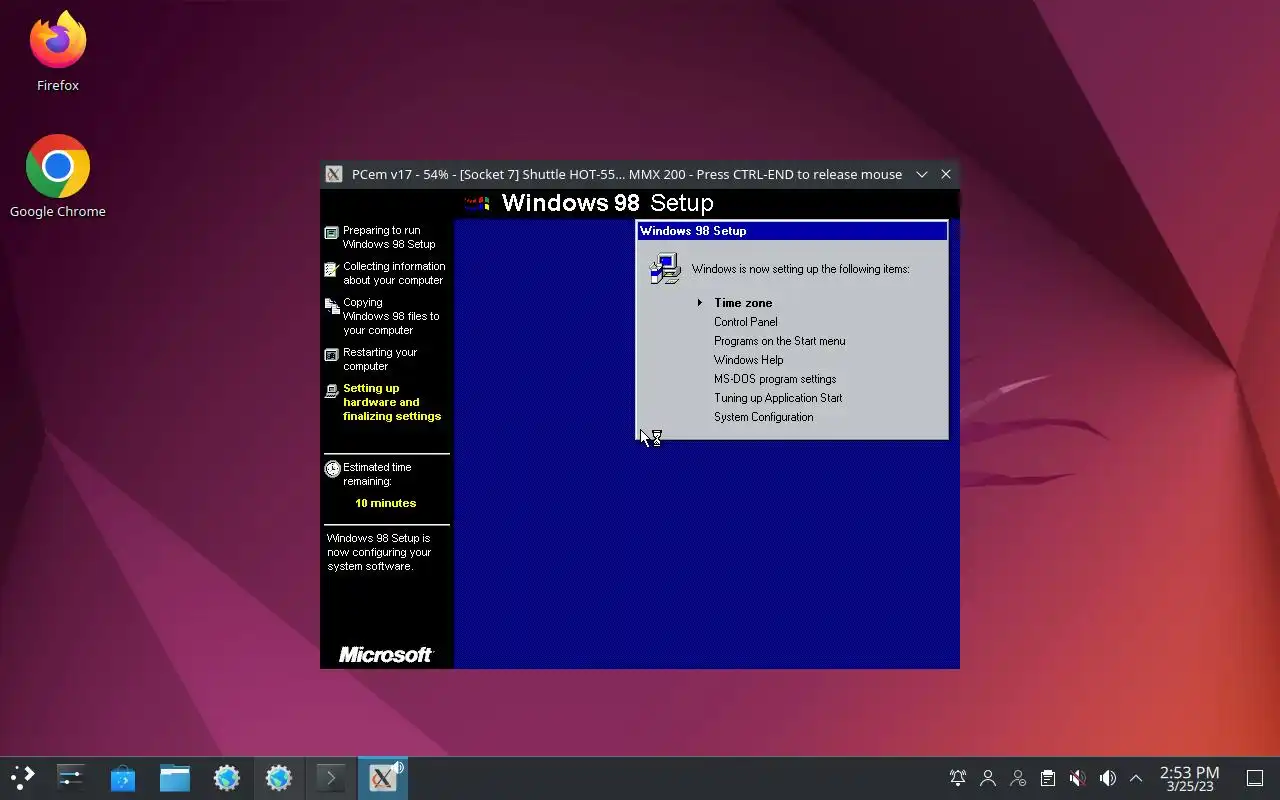Click the PCem v17 window title text
The width and height of the screenshot is (1280, 800).
627,174
